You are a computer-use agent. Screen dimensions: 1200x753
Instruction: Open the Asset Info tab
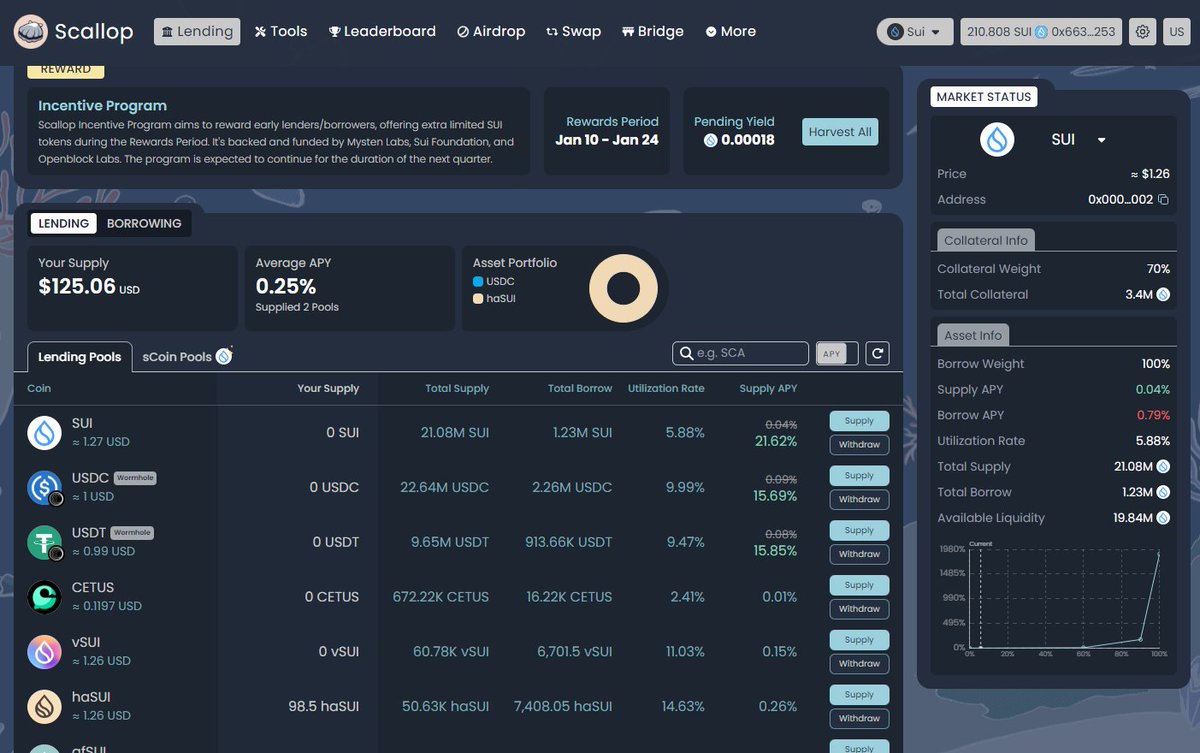pyautogui.click(x=973, y=335)
